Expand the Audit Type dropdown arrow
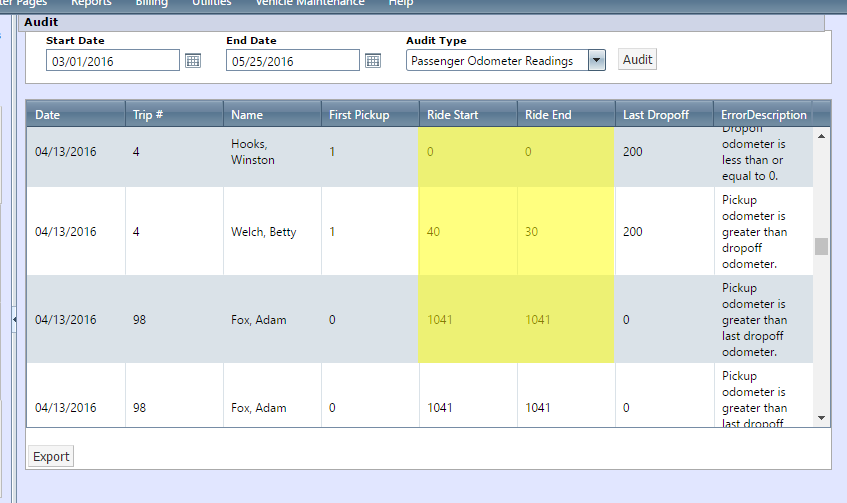The image size is (847, 503). click(596, 60)
